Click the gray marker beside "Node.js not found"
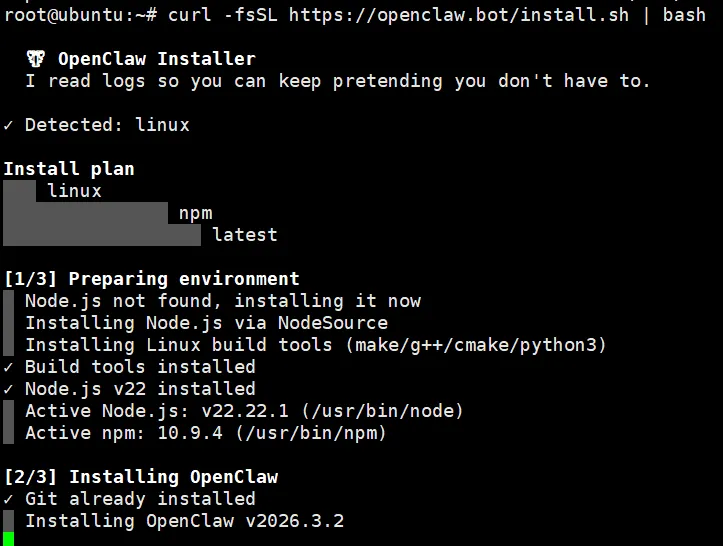Image resolution: width=723 pixels, height=546 pixels. click(8, 301)
